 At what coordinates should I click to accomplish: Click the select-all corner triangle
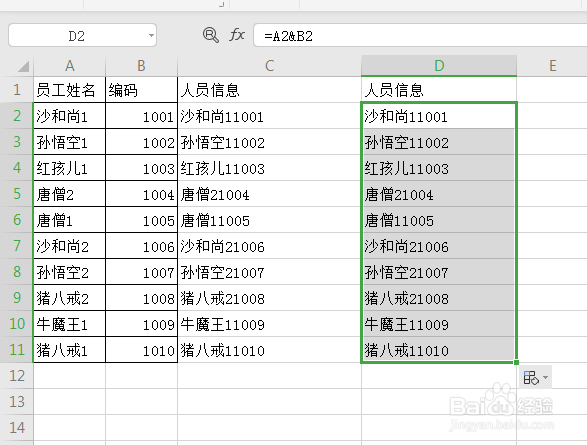coord(24,67)
